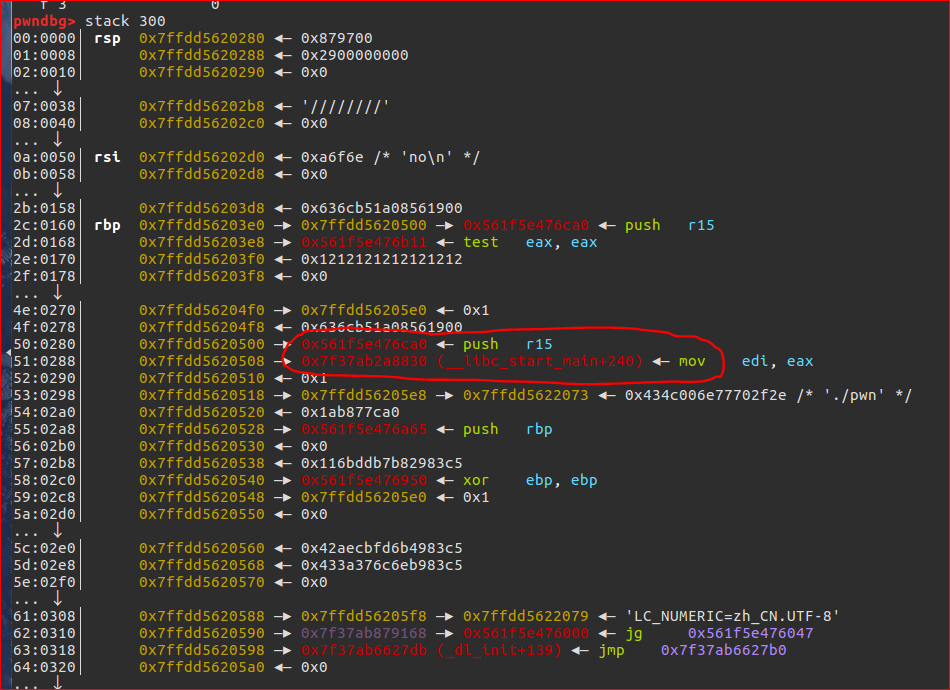This screenshot has width=950, height=690.
Task: Click purple address 0x7f37ab879168
Action: pos(364,633)
